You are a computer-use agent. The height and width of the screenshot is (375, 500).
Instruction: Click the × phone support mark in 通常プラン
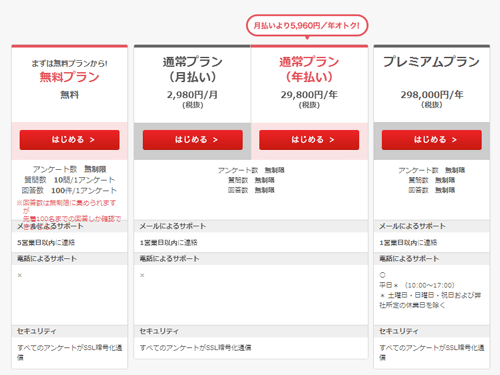click(142, 275)
